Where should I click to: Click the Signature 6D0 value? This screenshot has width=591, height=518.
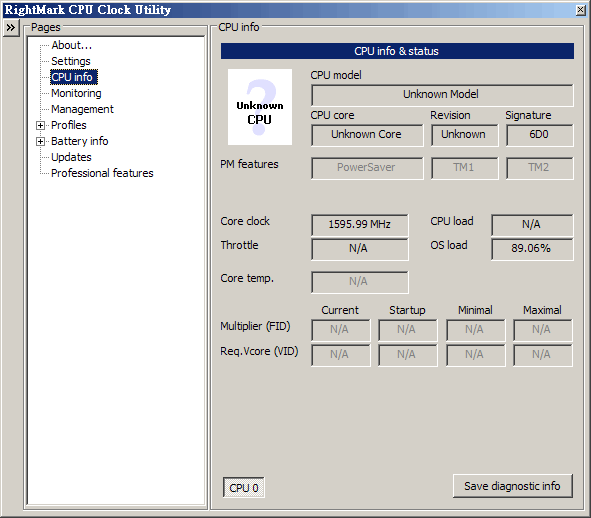tap(539, 135)
